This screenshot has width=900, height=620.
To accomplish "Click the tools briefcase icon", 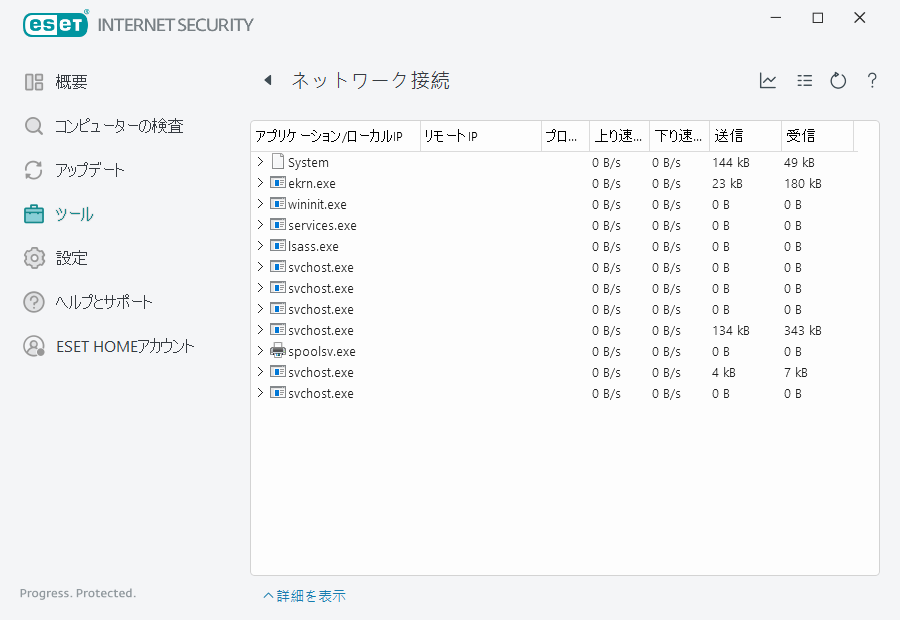I will click(34, 214).
